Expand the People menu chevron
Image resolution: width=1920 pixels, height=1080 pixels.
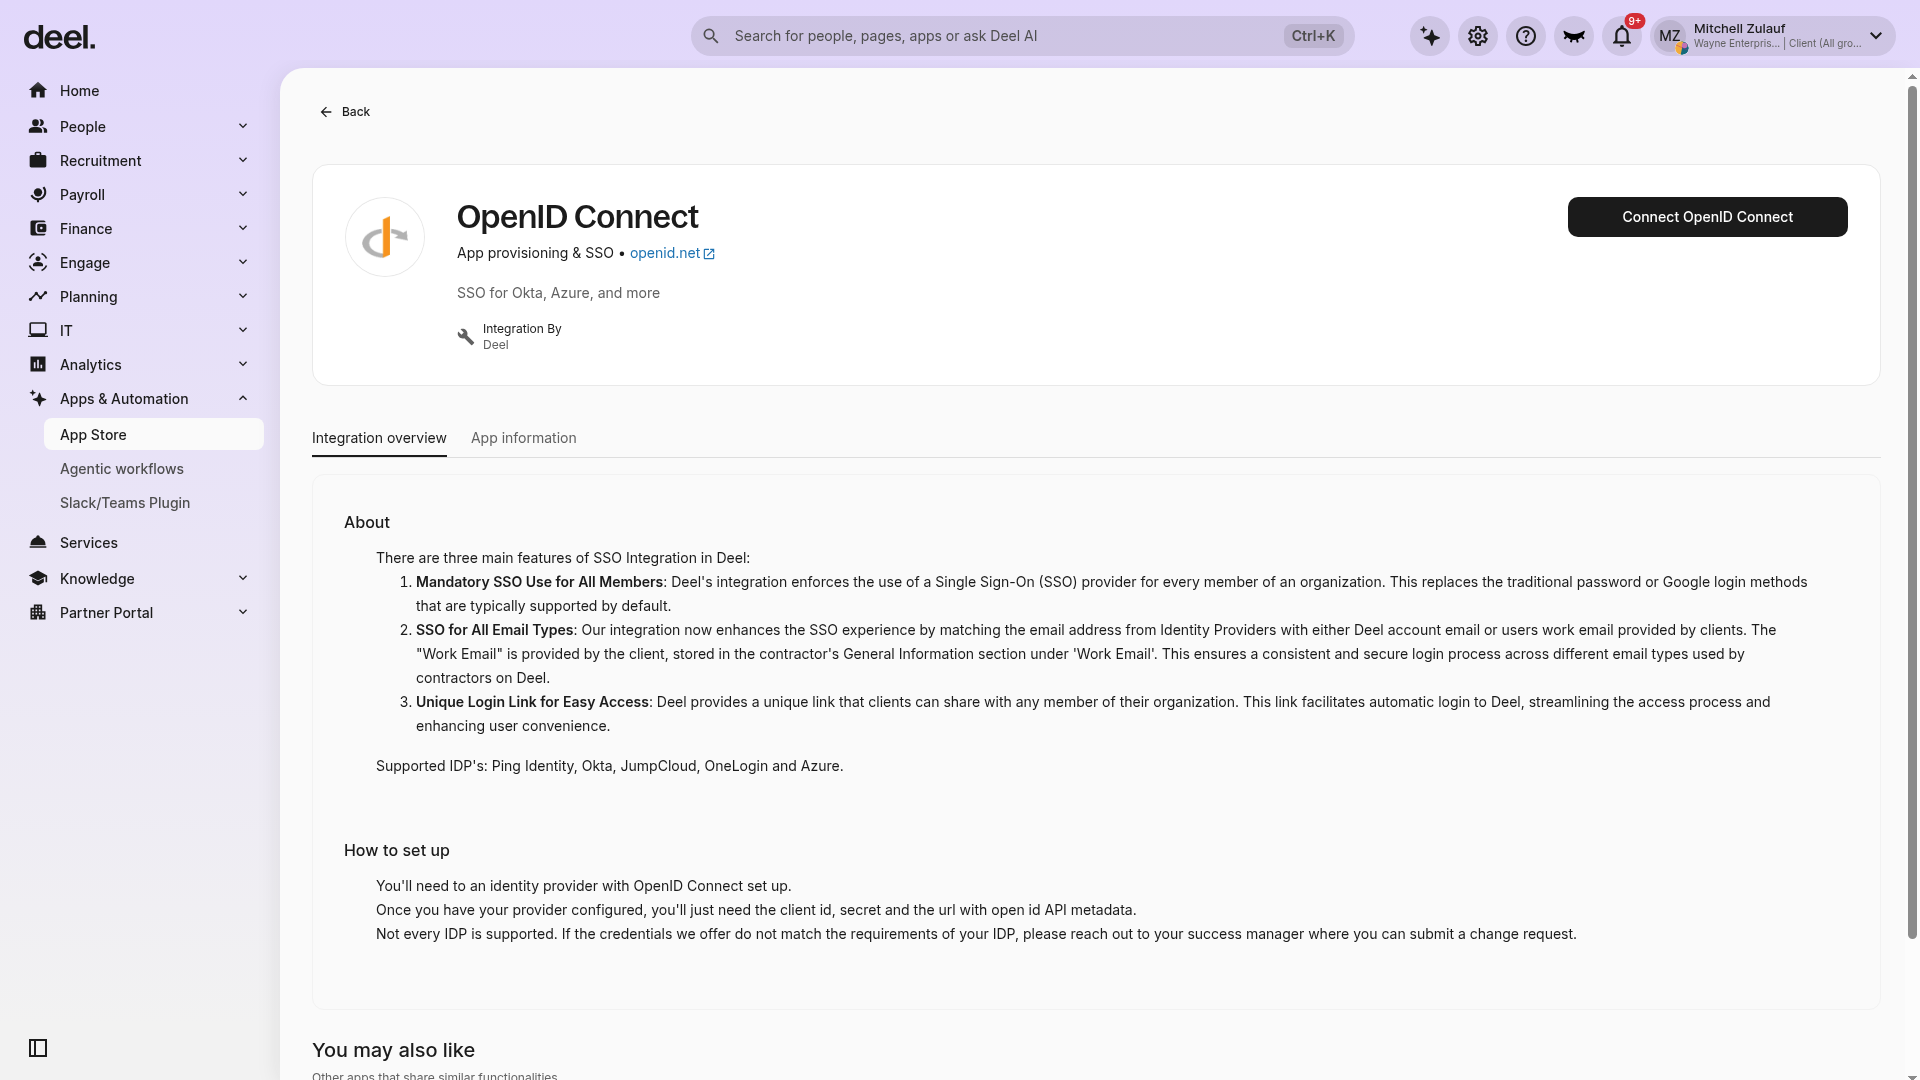(x=243, y=126)
